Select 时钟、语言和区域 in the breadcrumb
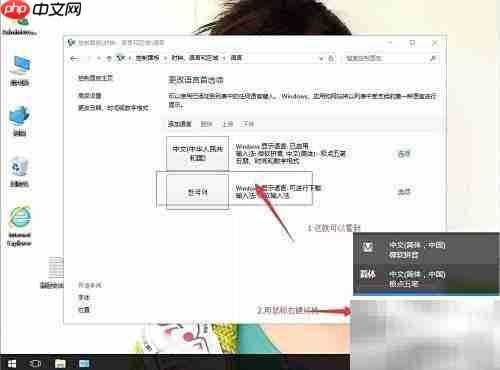 (x=195, y=58)
